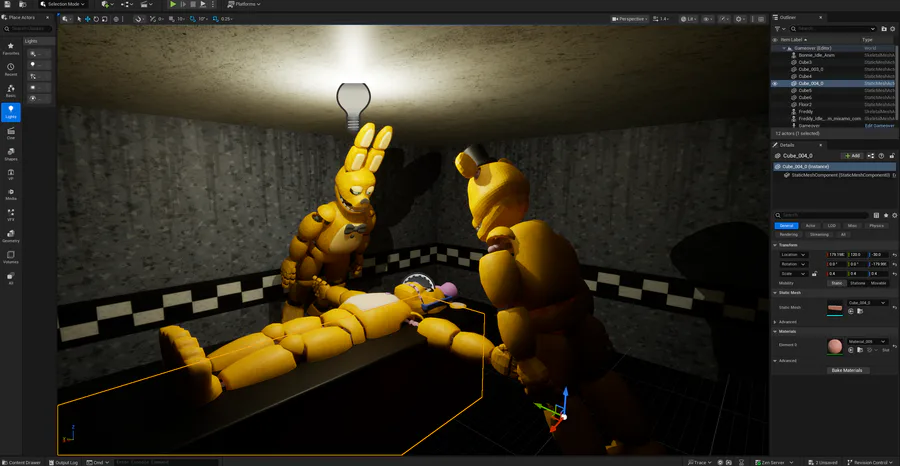Image resolution: width=900 pixels, height=466 pixels.
Task: Open the Media category in Place Actors
Action: coord(10,194)
